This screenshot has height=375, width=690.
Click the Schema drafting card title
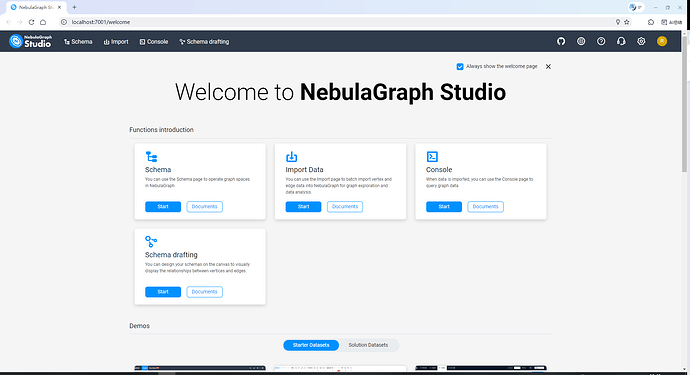pyautogui.click(x=171, y=255)
